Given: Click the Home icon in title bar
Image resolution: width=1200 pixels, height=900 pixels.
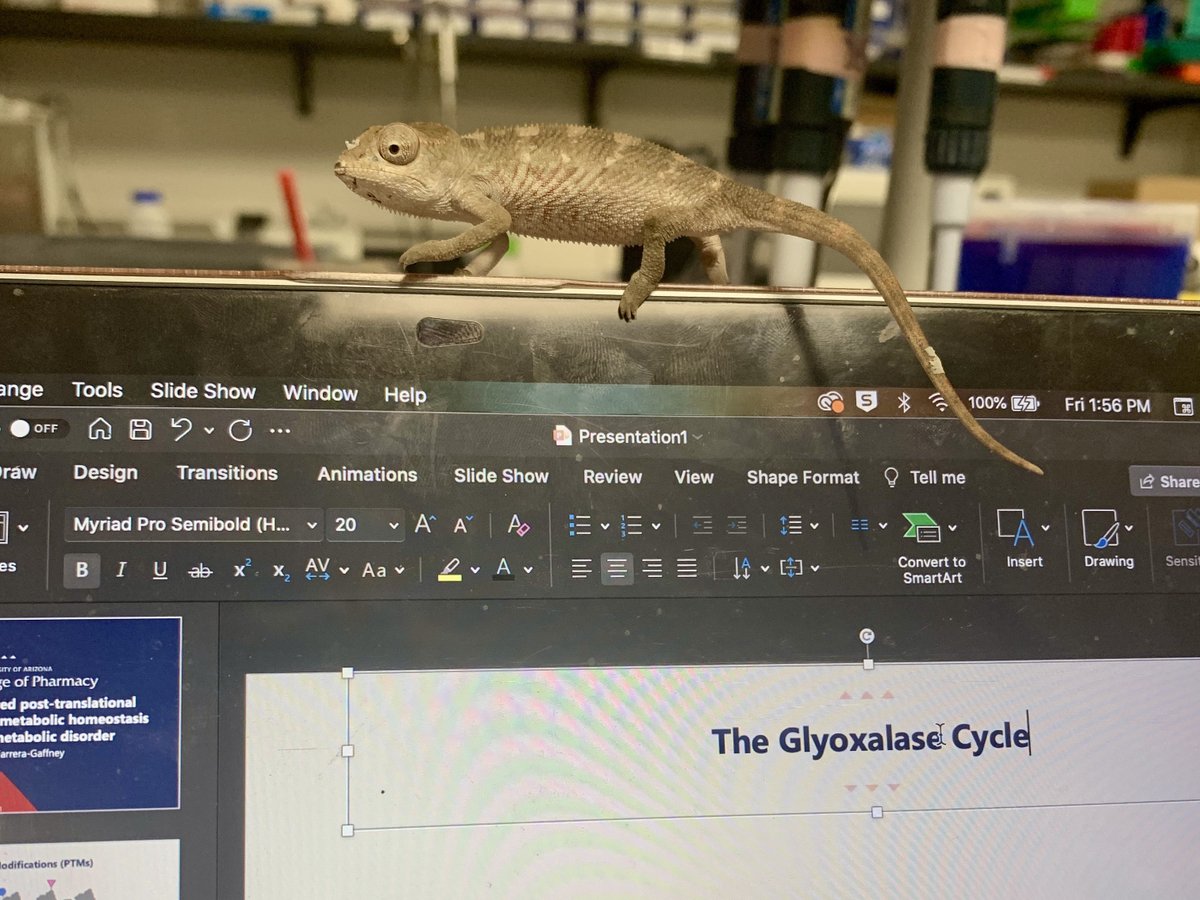Looking at the screenshot, I should [100, 429].
